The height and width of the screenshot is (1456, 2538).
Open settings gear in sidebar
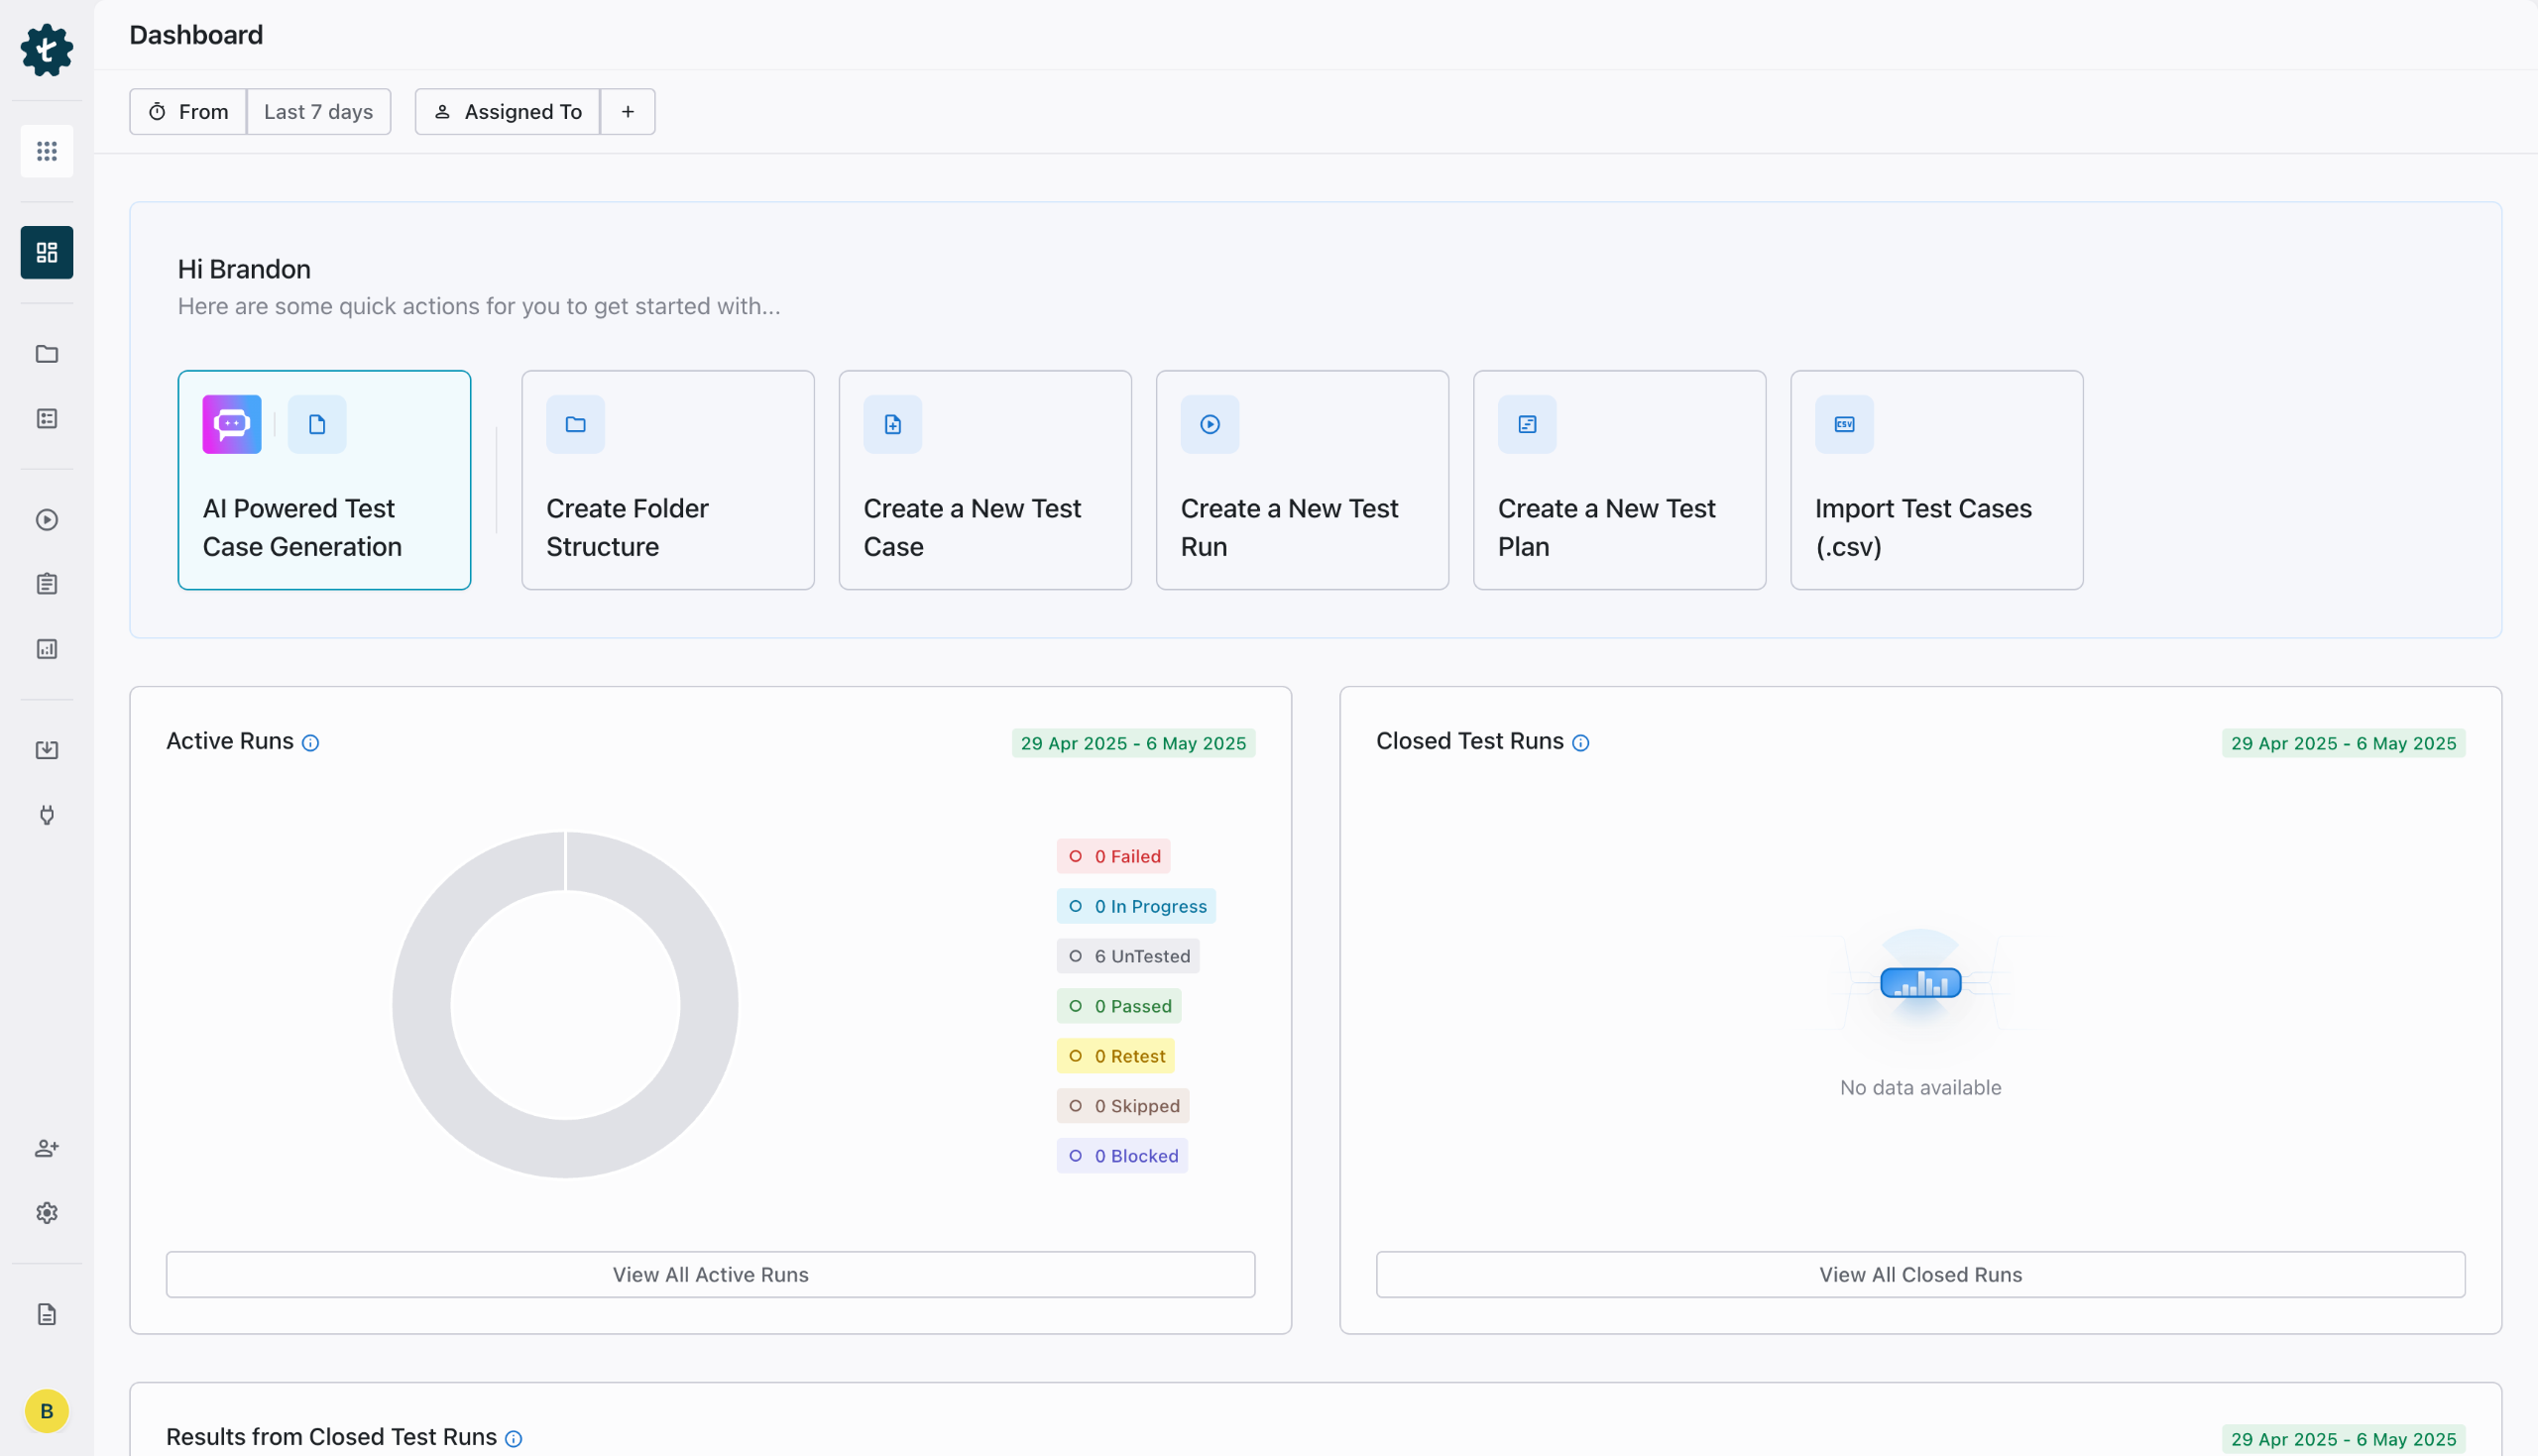pyautogui.click(x=47, y=1213)
